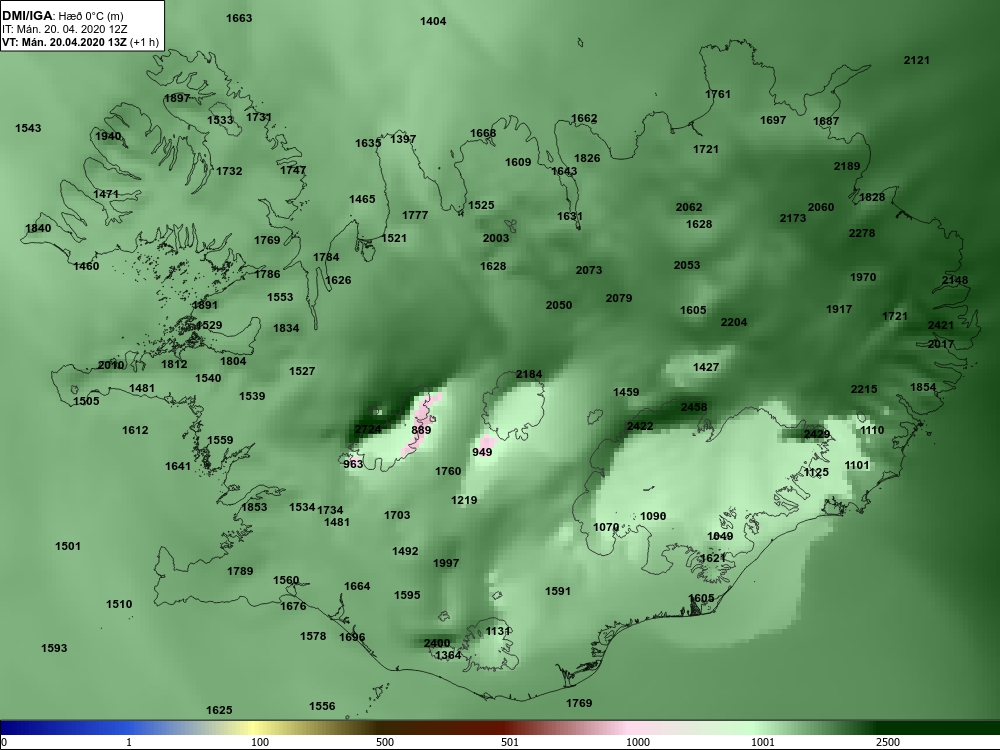Click the number 1663 at the top
The width and height of the screenshot is (1000, 750).
tap(239, 18)
